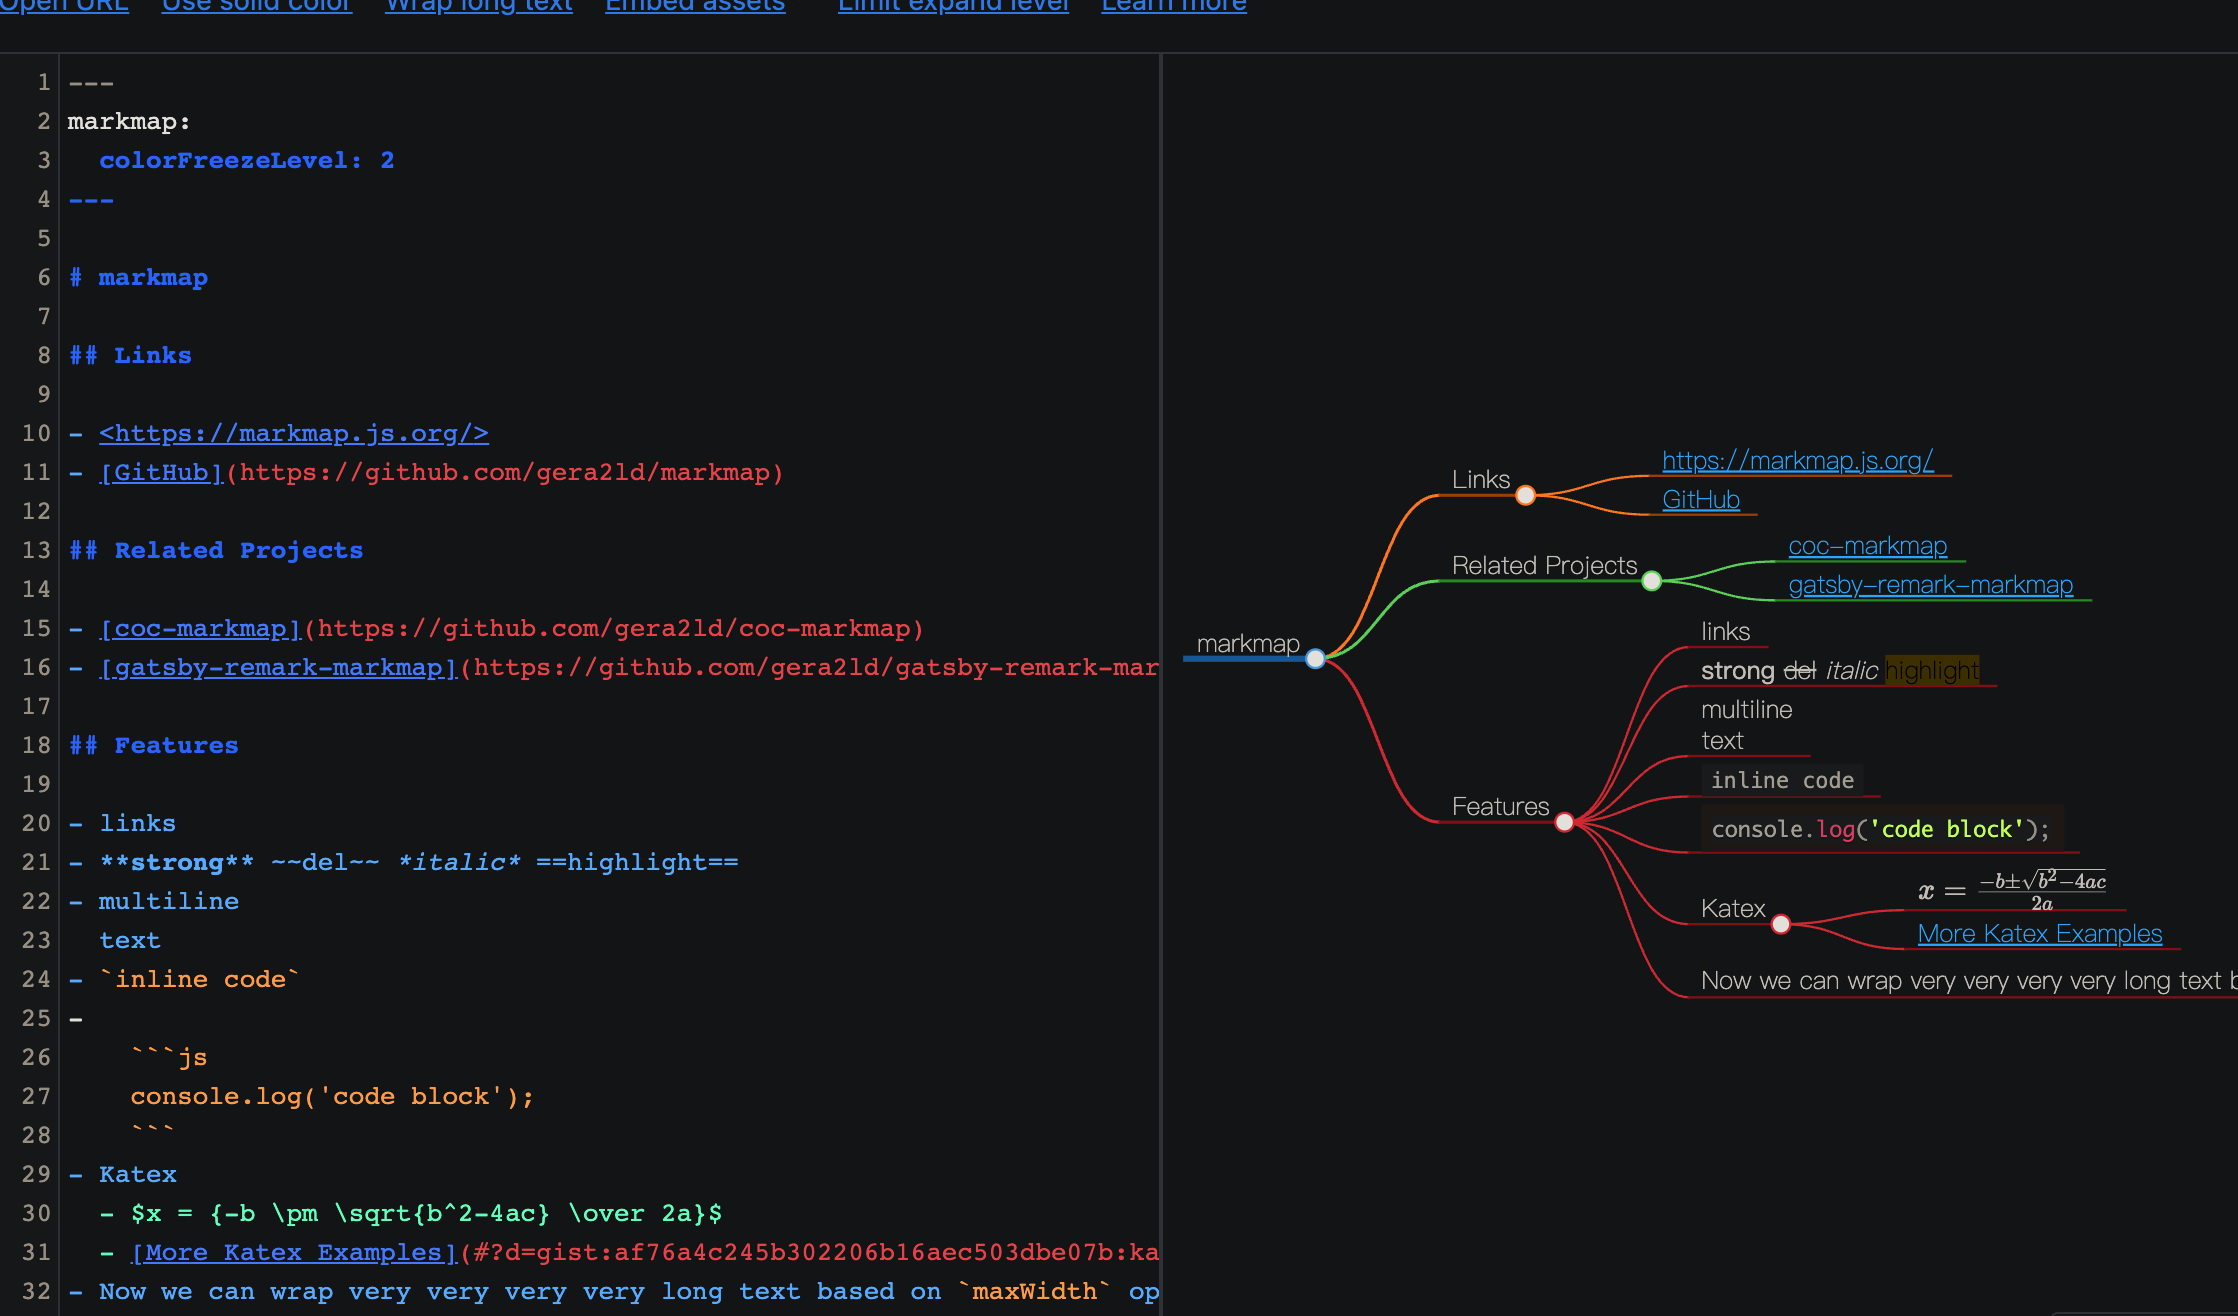Screen dimensions: 2238x1316
Task: Click '- Katex' on editor line 29
Action: (122, 1174)
